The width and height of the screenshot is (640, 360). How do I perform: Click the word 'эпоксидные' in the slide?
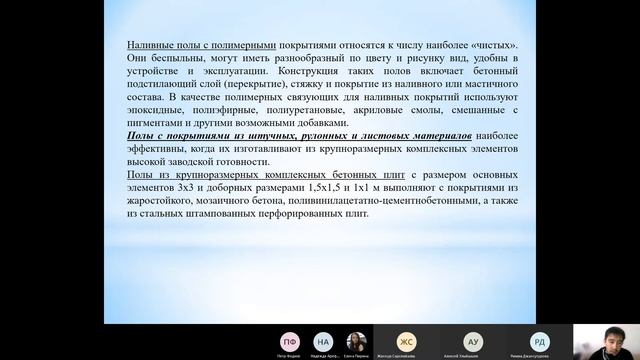[x=155, y=110]
